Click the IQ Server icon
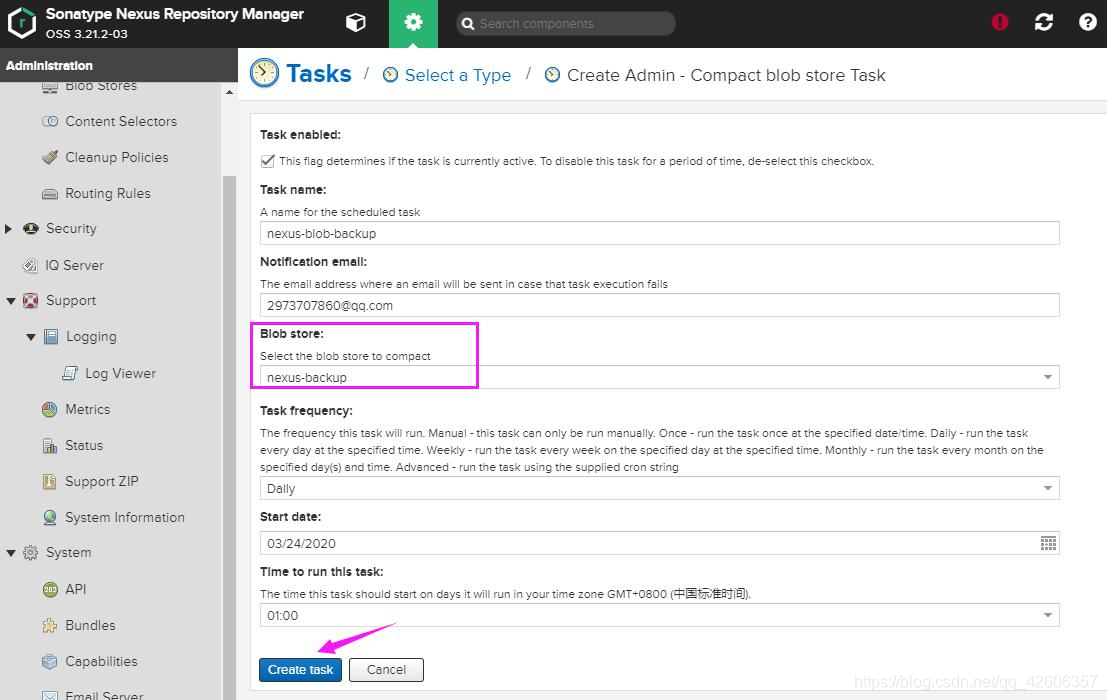Viewport: 1107px width, 700px height. [x=30, y=265]
